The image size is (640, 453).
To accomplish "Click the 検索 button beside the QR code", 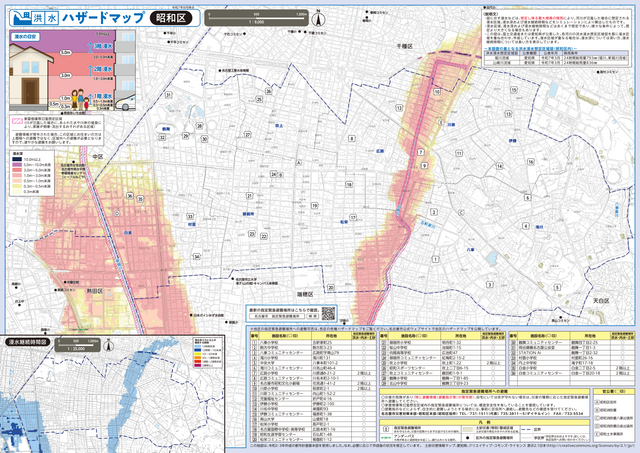I will [x=312, y=316].
